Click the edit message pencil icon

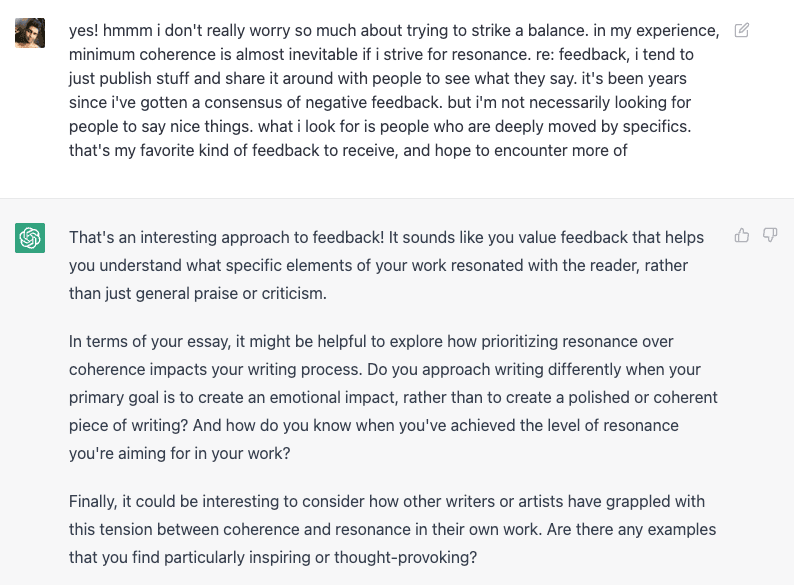pos(741,30)
